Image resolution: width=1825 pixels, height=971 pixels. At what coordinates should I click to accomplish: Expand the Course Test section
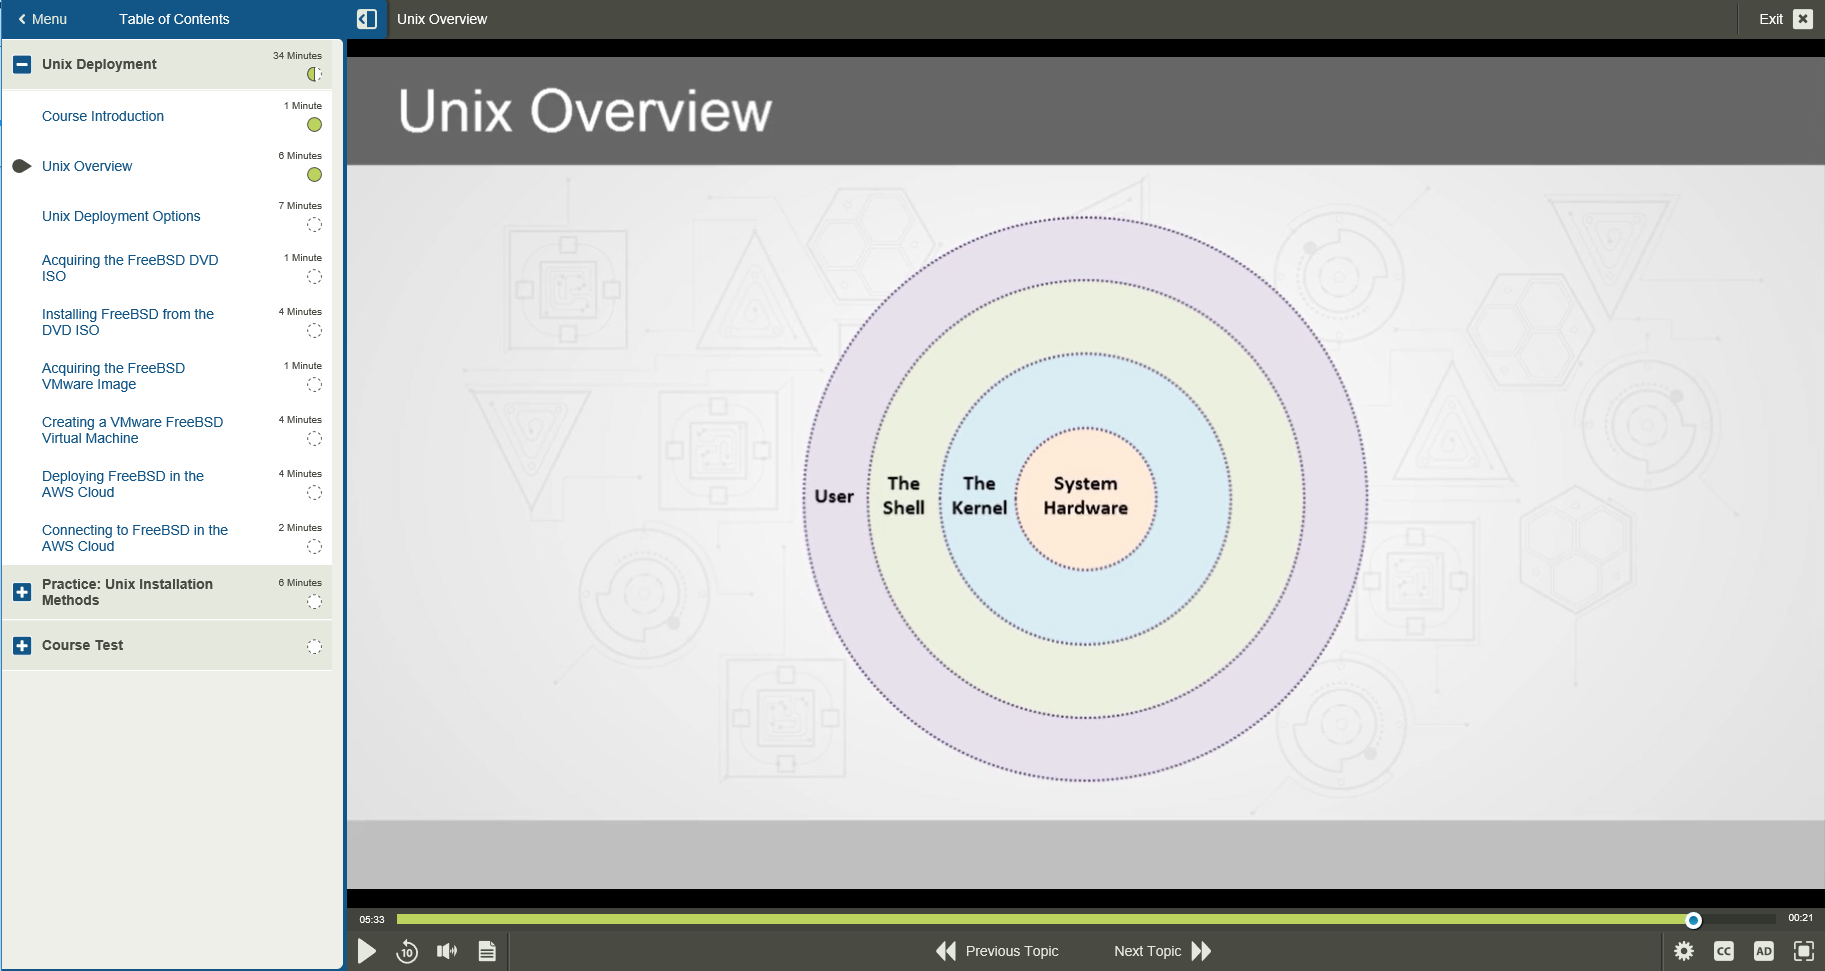[22, 646]
